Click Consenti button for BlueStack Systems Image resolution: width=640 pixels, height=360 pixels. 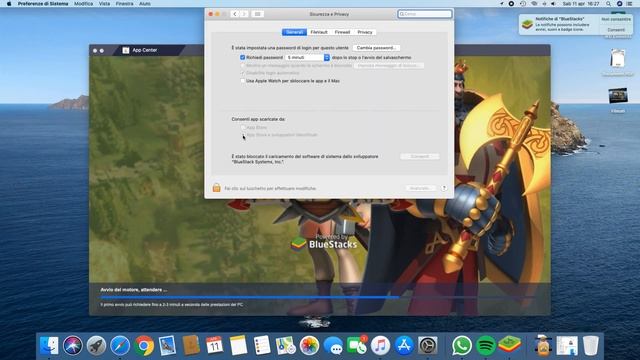click(x=420, y=156)
